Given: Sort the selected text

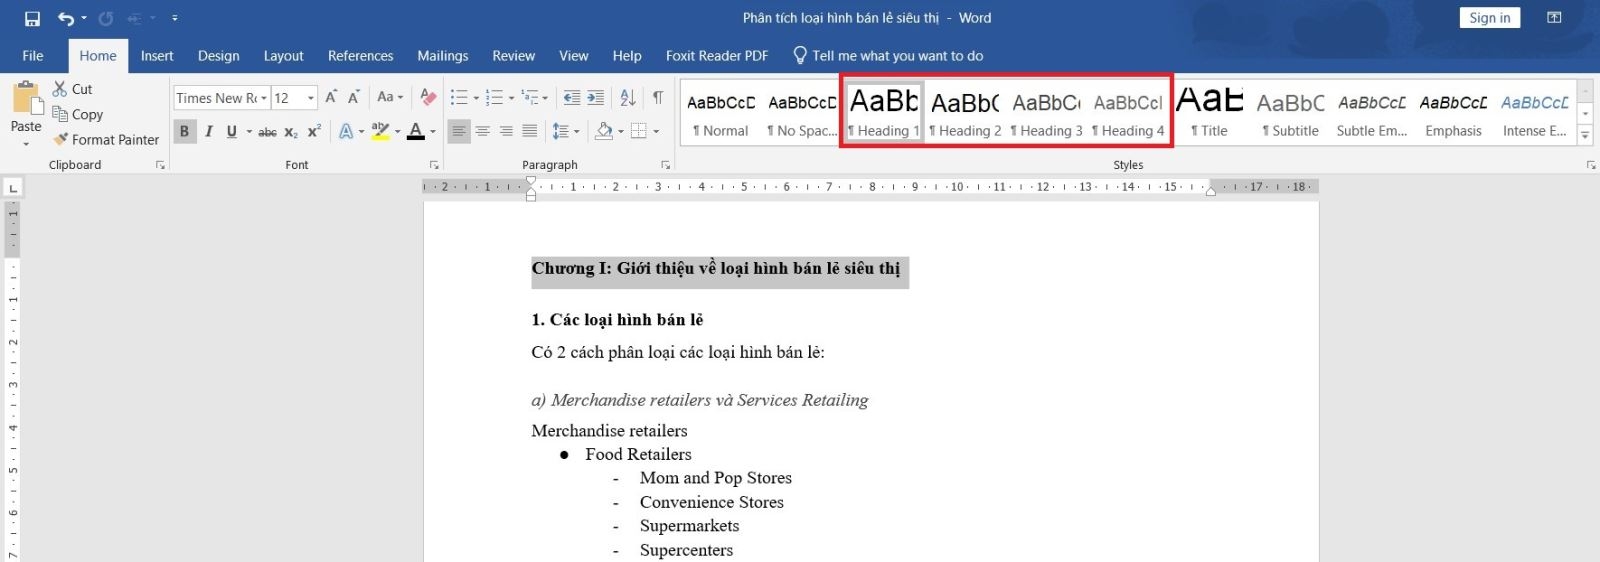Looking at the screenshot, I should (628, 97).
